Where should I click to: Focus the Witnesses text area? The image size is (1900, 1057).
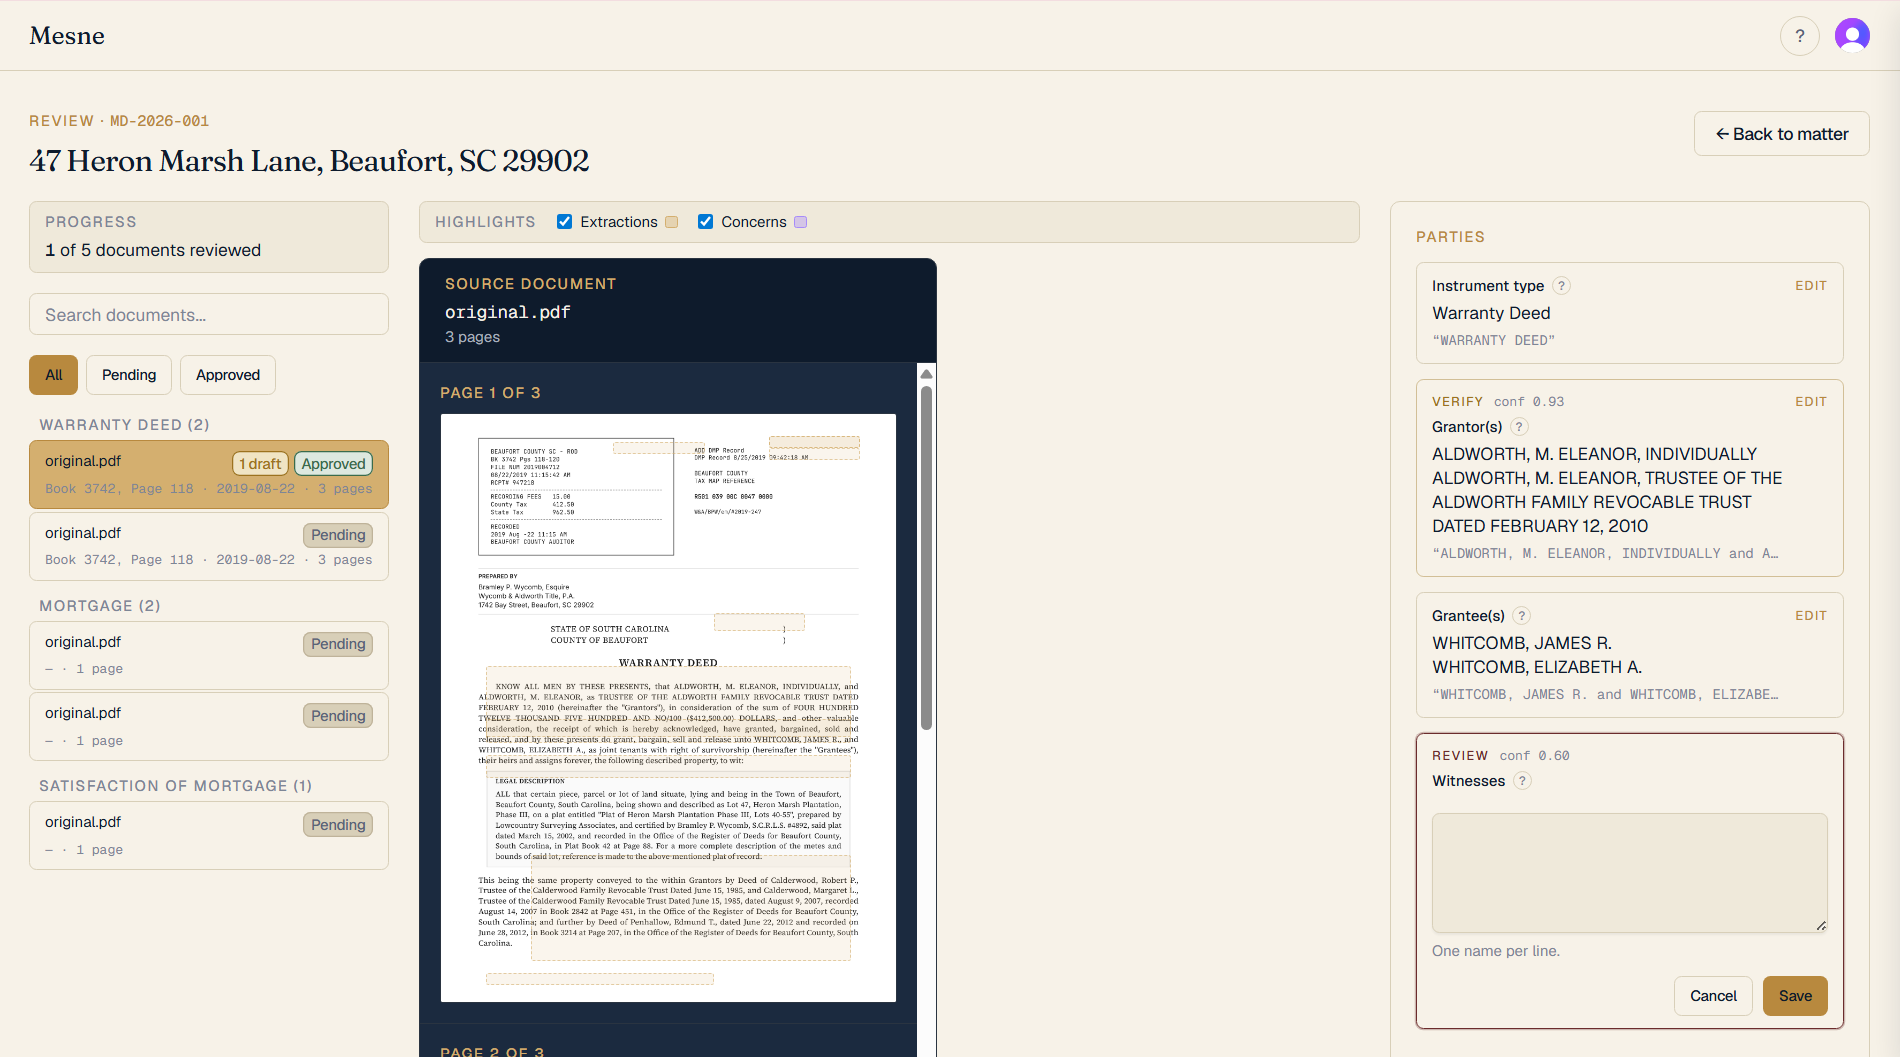pyautogui.click(x=1629, y=873)
